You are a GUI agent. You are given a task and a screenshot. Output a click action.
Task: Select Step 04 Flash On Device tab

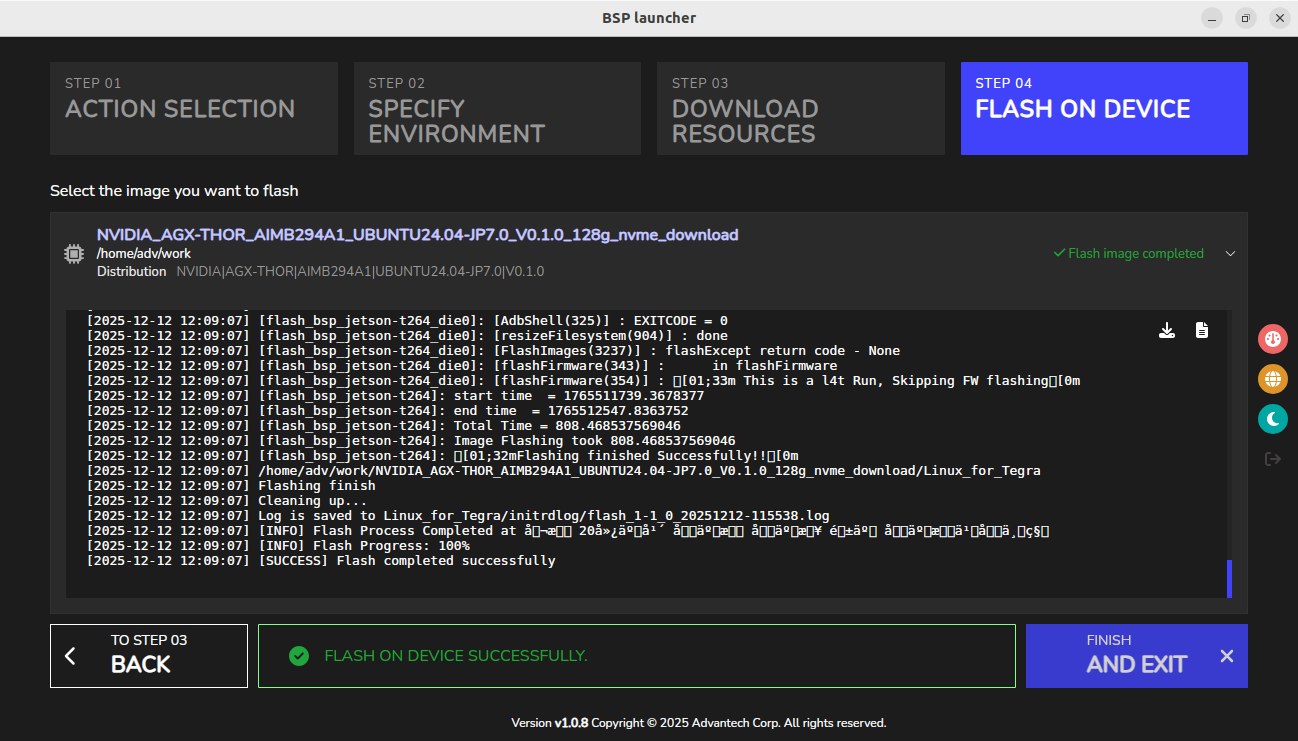[x=1104, y=109]
